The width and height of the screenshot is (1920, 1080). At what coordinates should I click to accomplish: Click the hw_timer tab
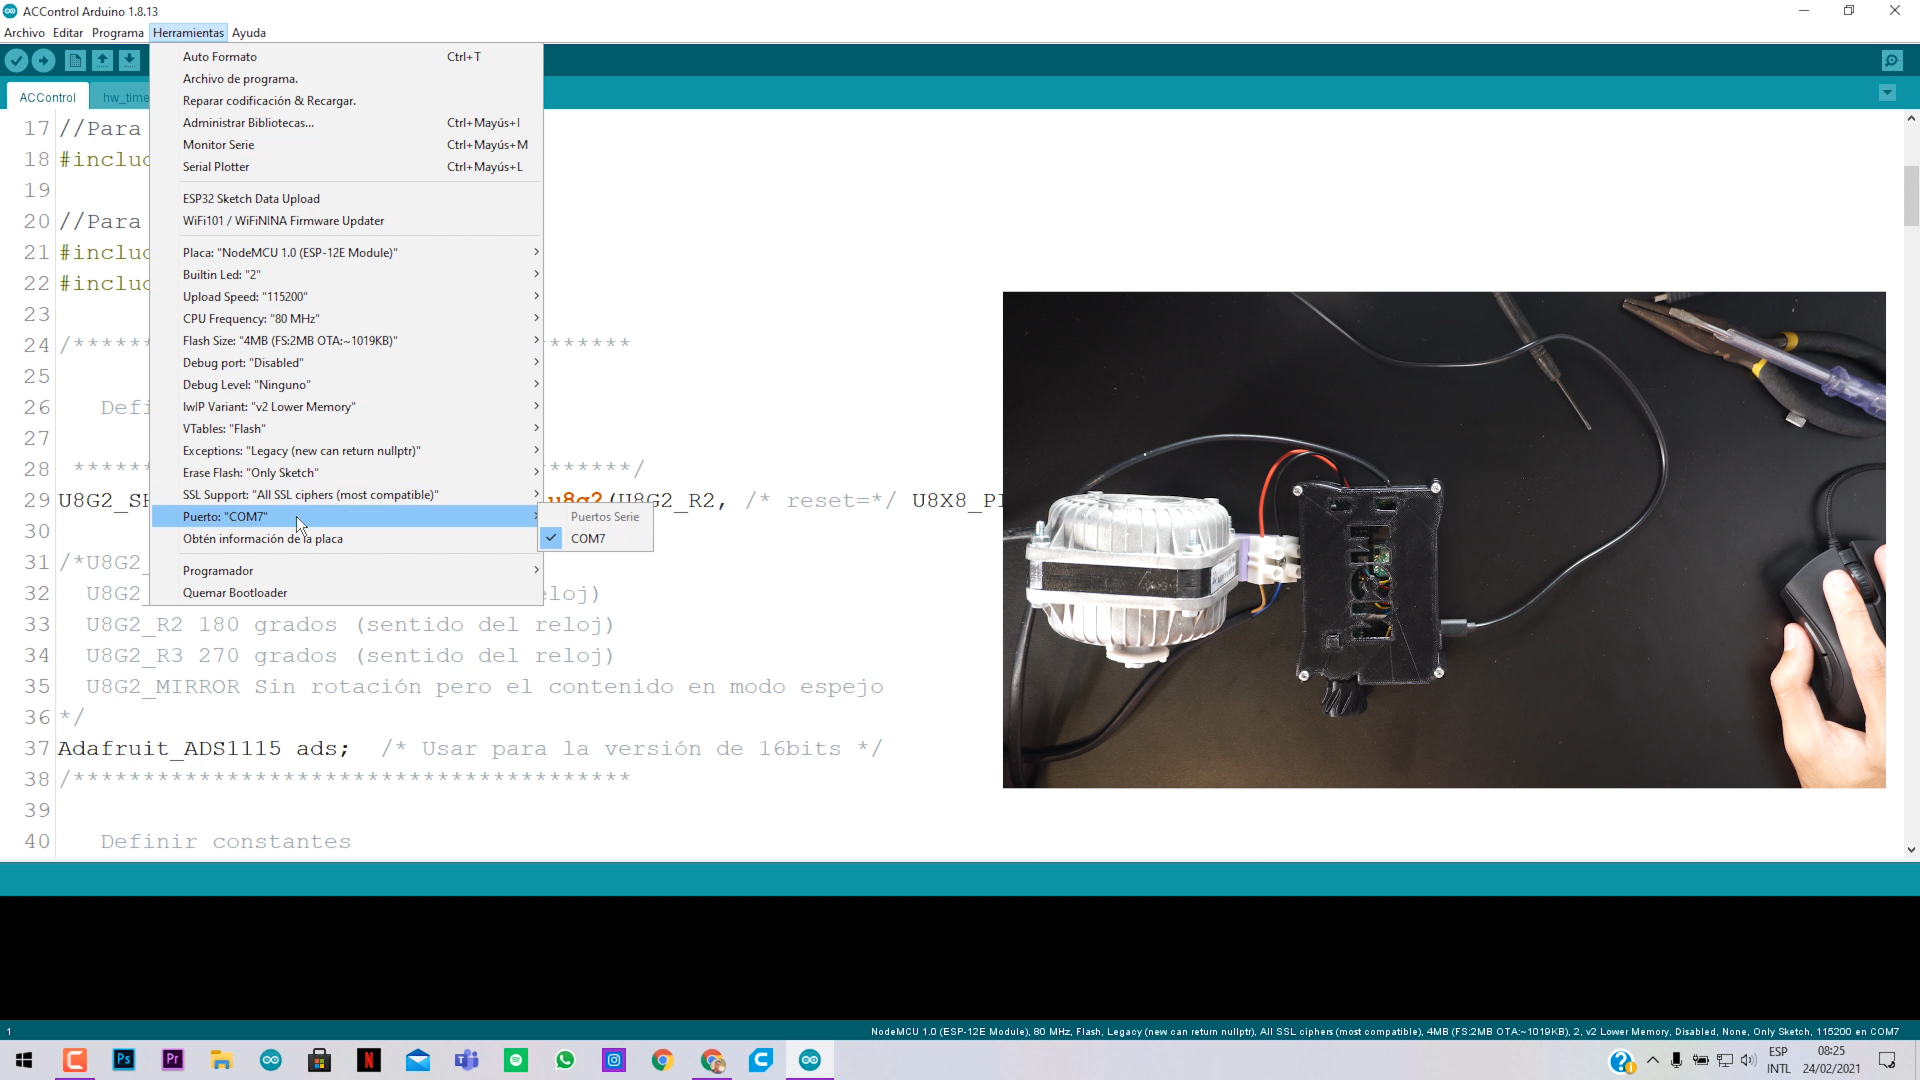(125, 96)
